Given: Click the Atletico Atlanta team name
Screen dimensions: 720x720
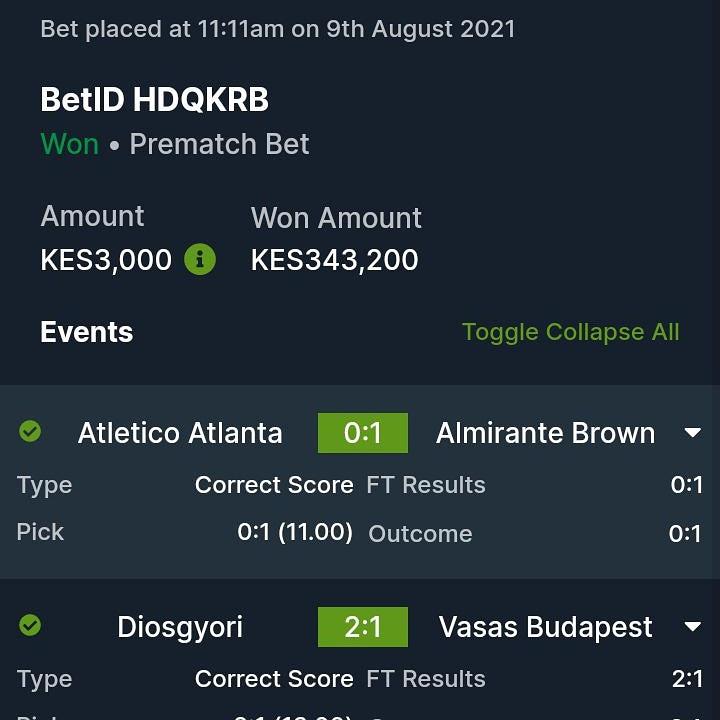Looking at the screenshot, I should pos(180,433).
